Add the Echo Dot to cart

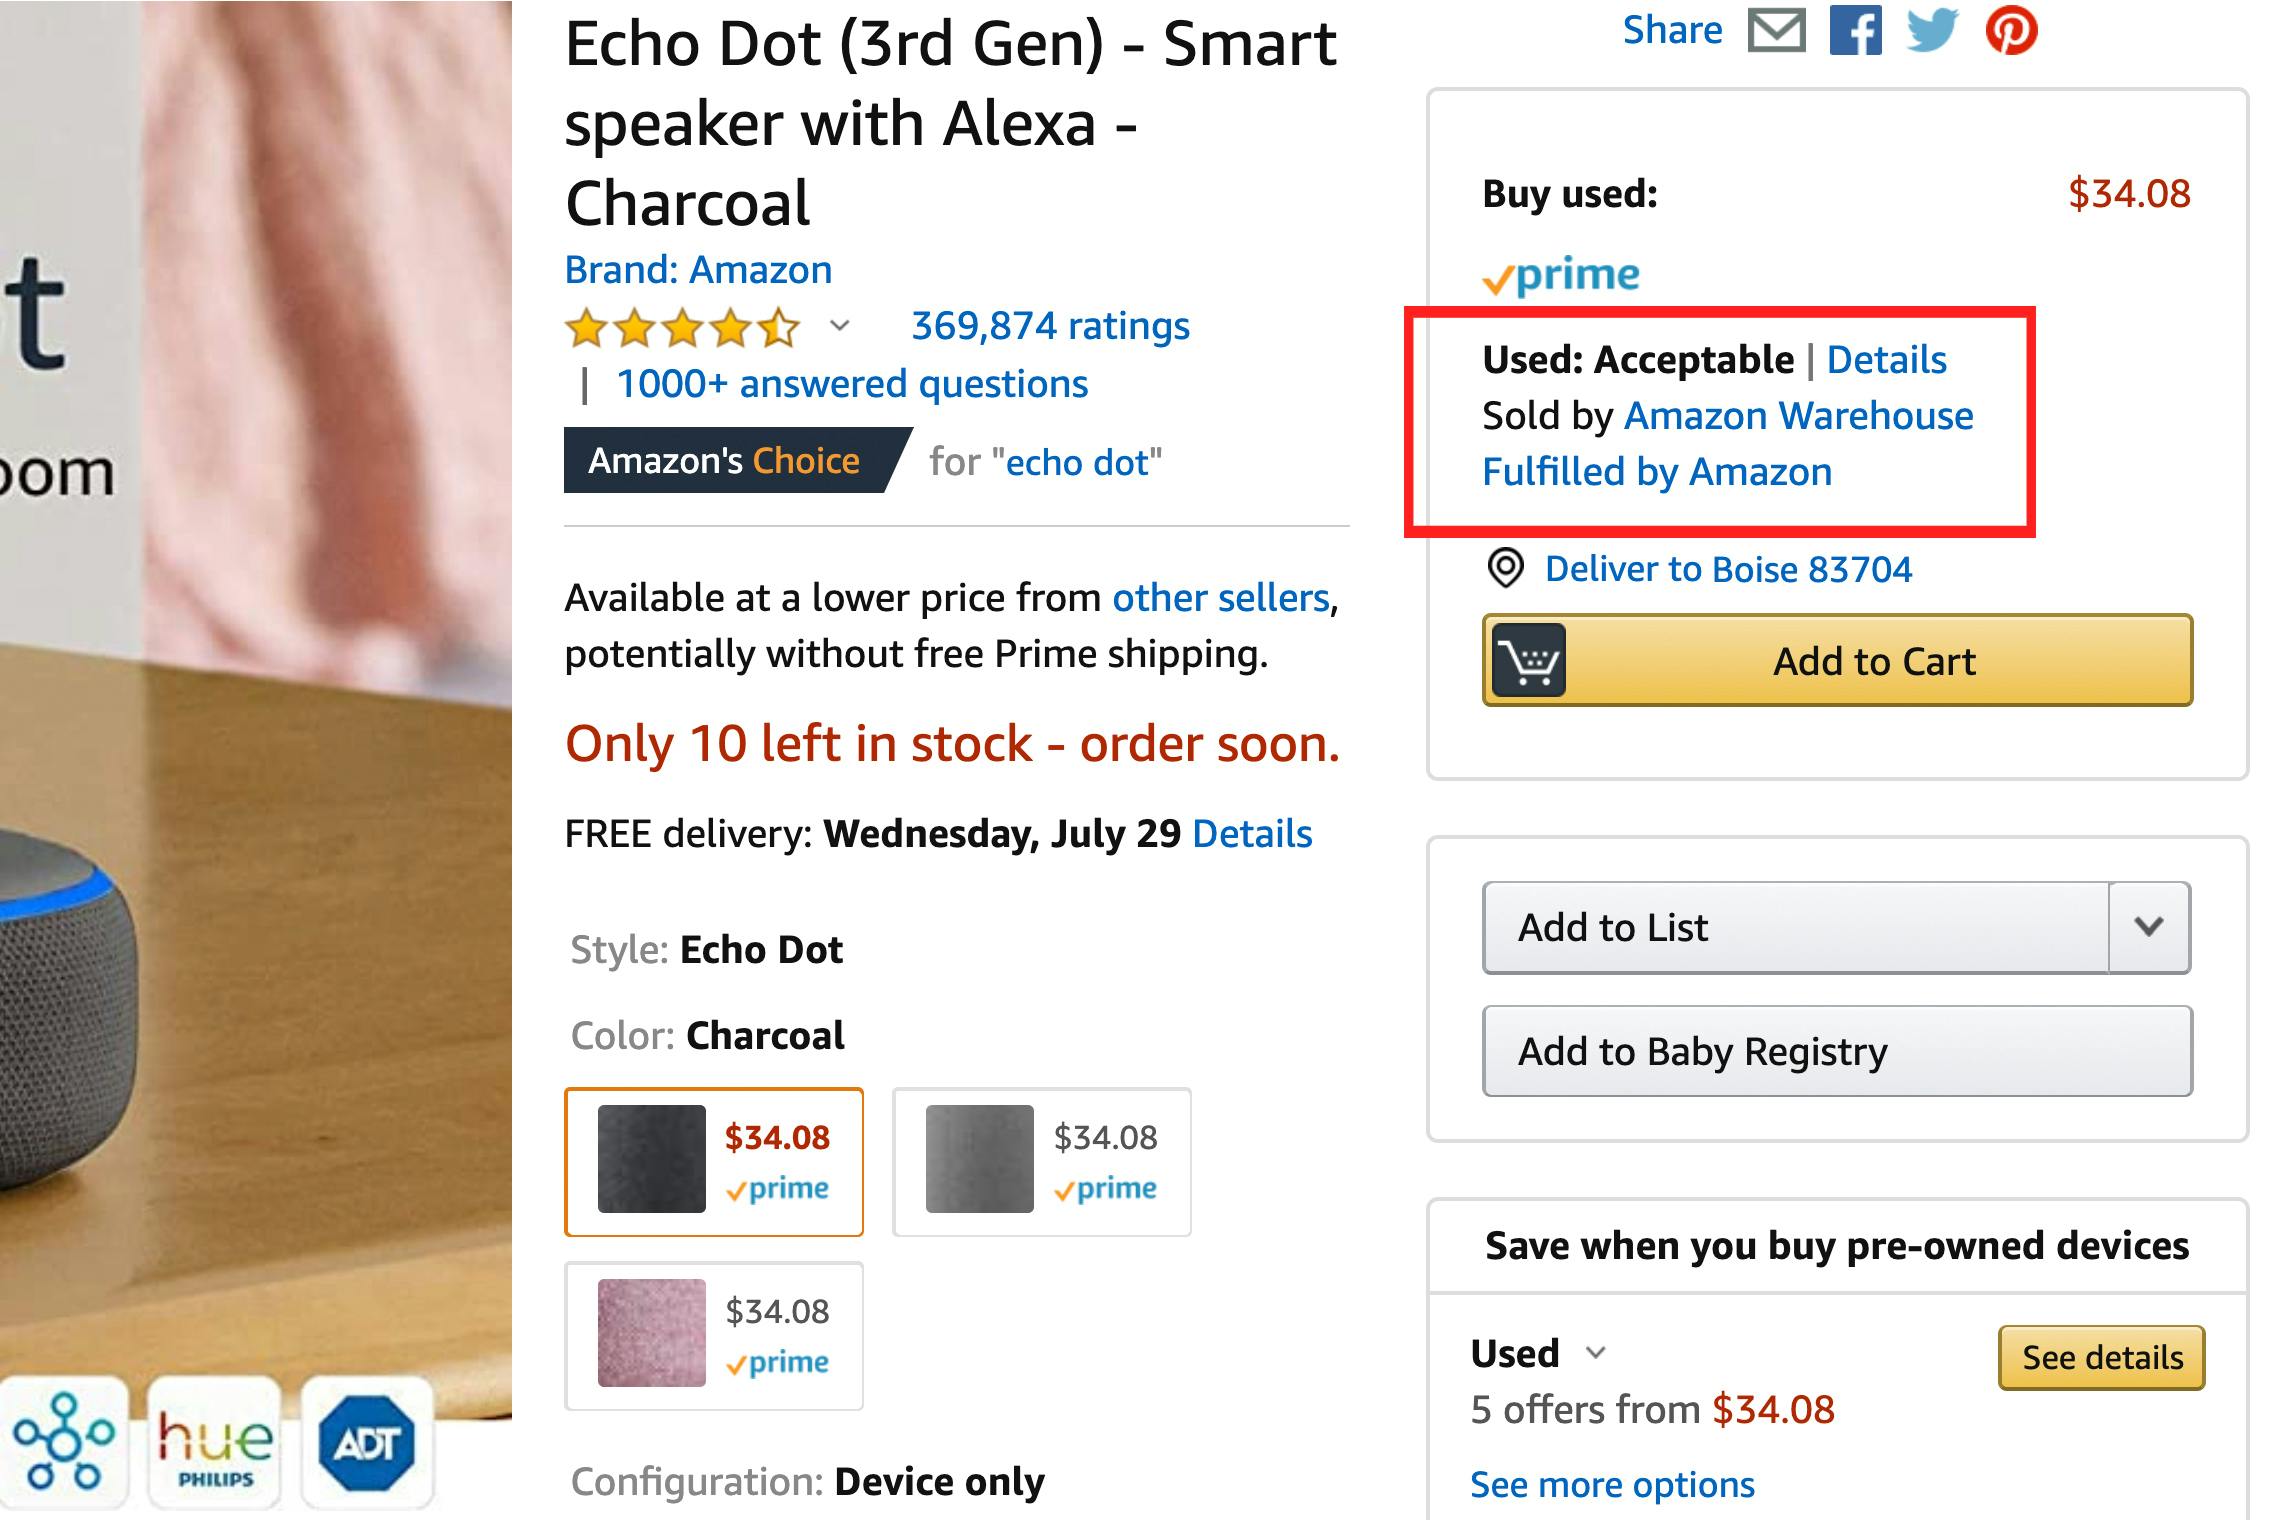pyautogui.click(x=1837, y=661)
